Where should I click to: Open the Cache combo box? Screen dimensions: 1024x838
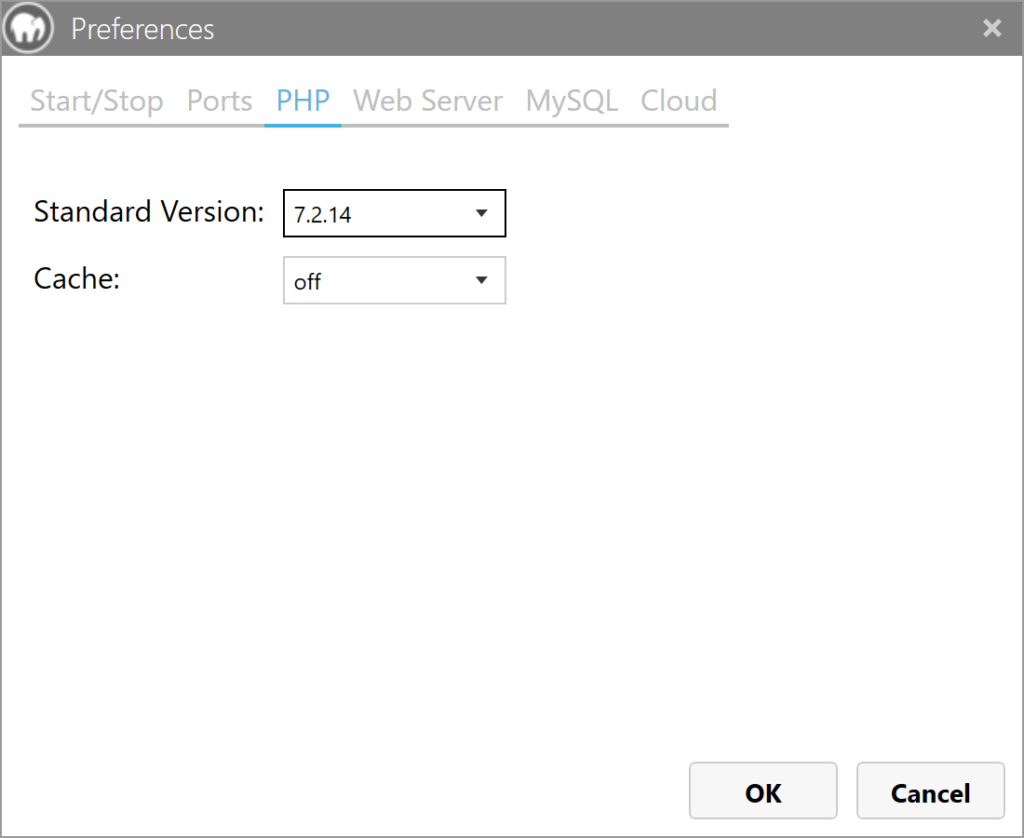click(394, 281)
